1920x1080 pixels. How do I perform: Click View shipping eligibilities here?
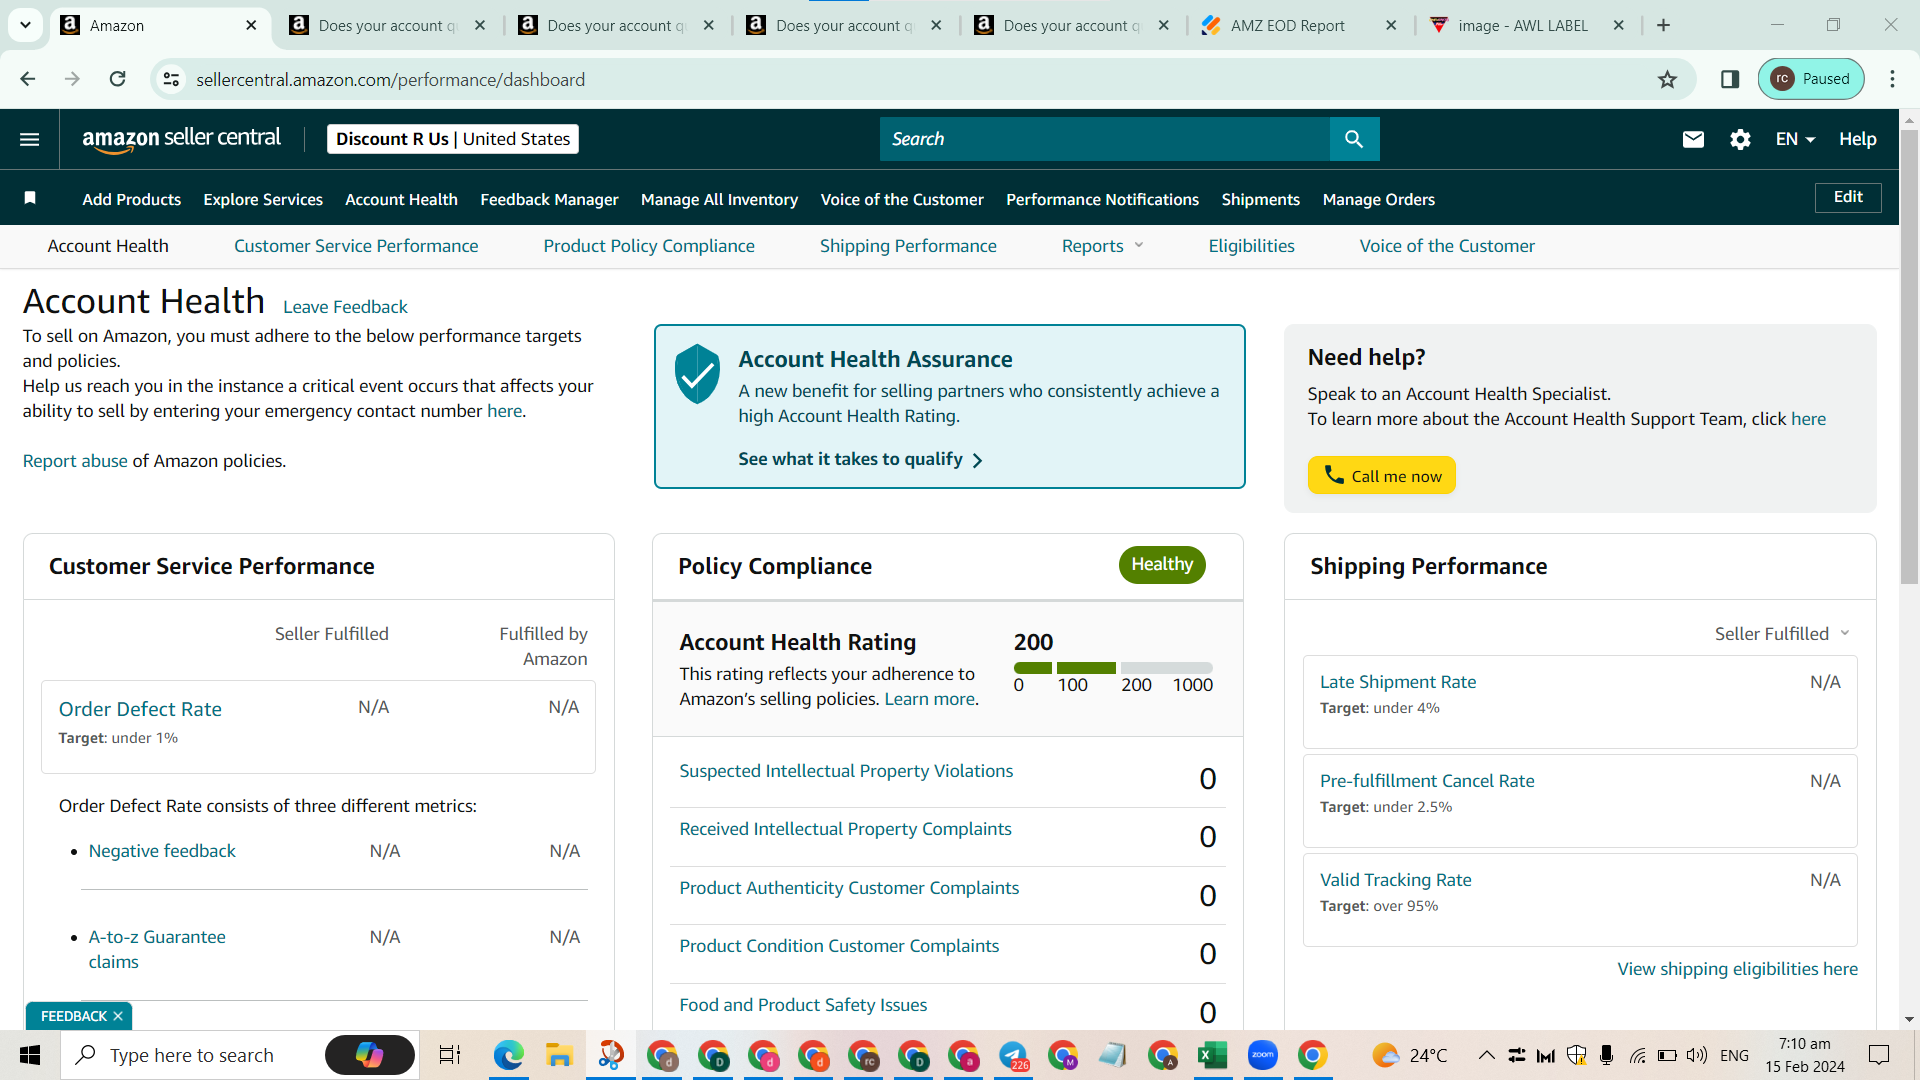tap(1737, 969)
